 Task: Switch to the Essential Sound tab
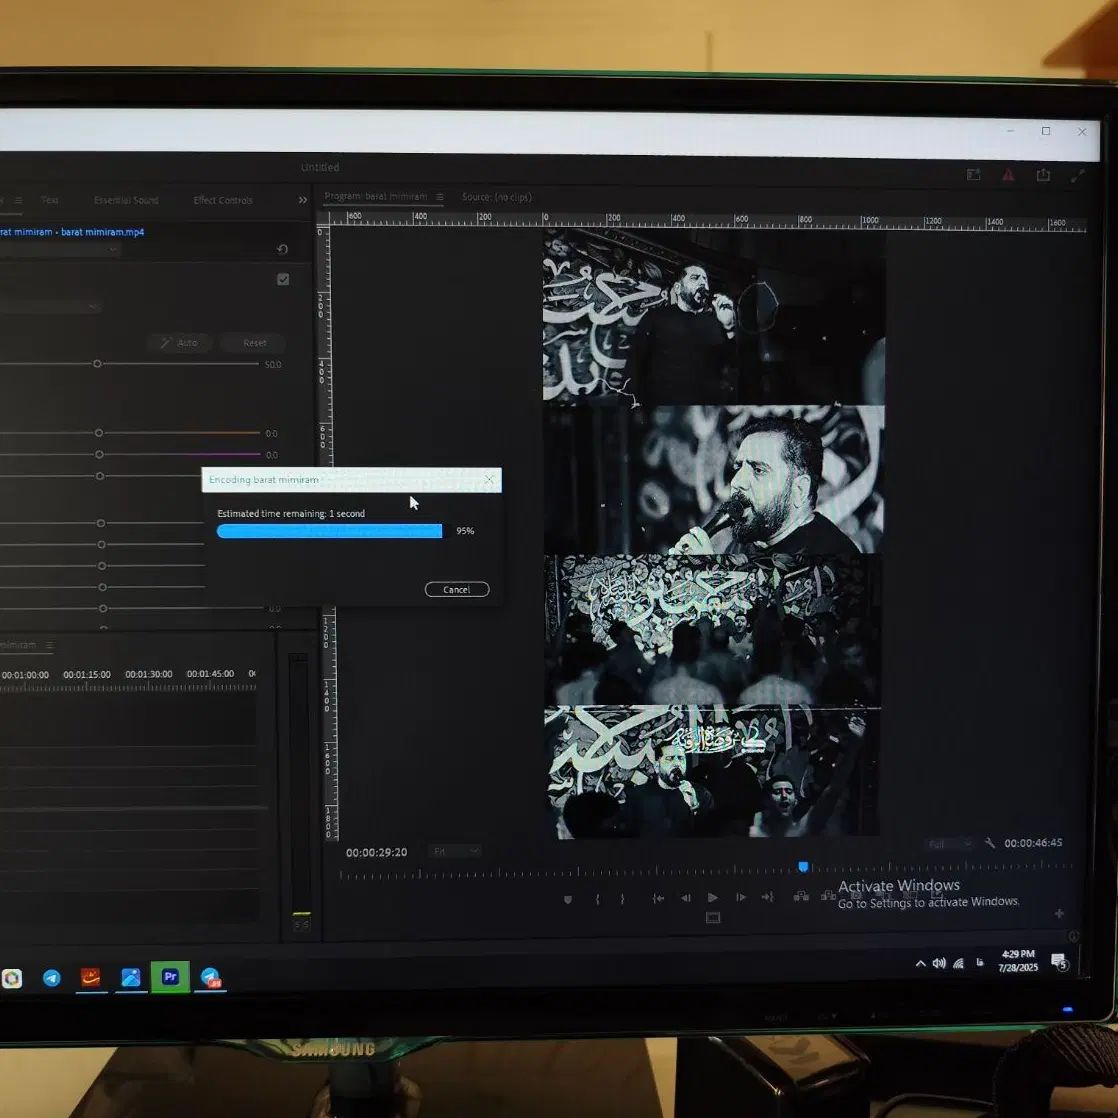coord(126,200)
